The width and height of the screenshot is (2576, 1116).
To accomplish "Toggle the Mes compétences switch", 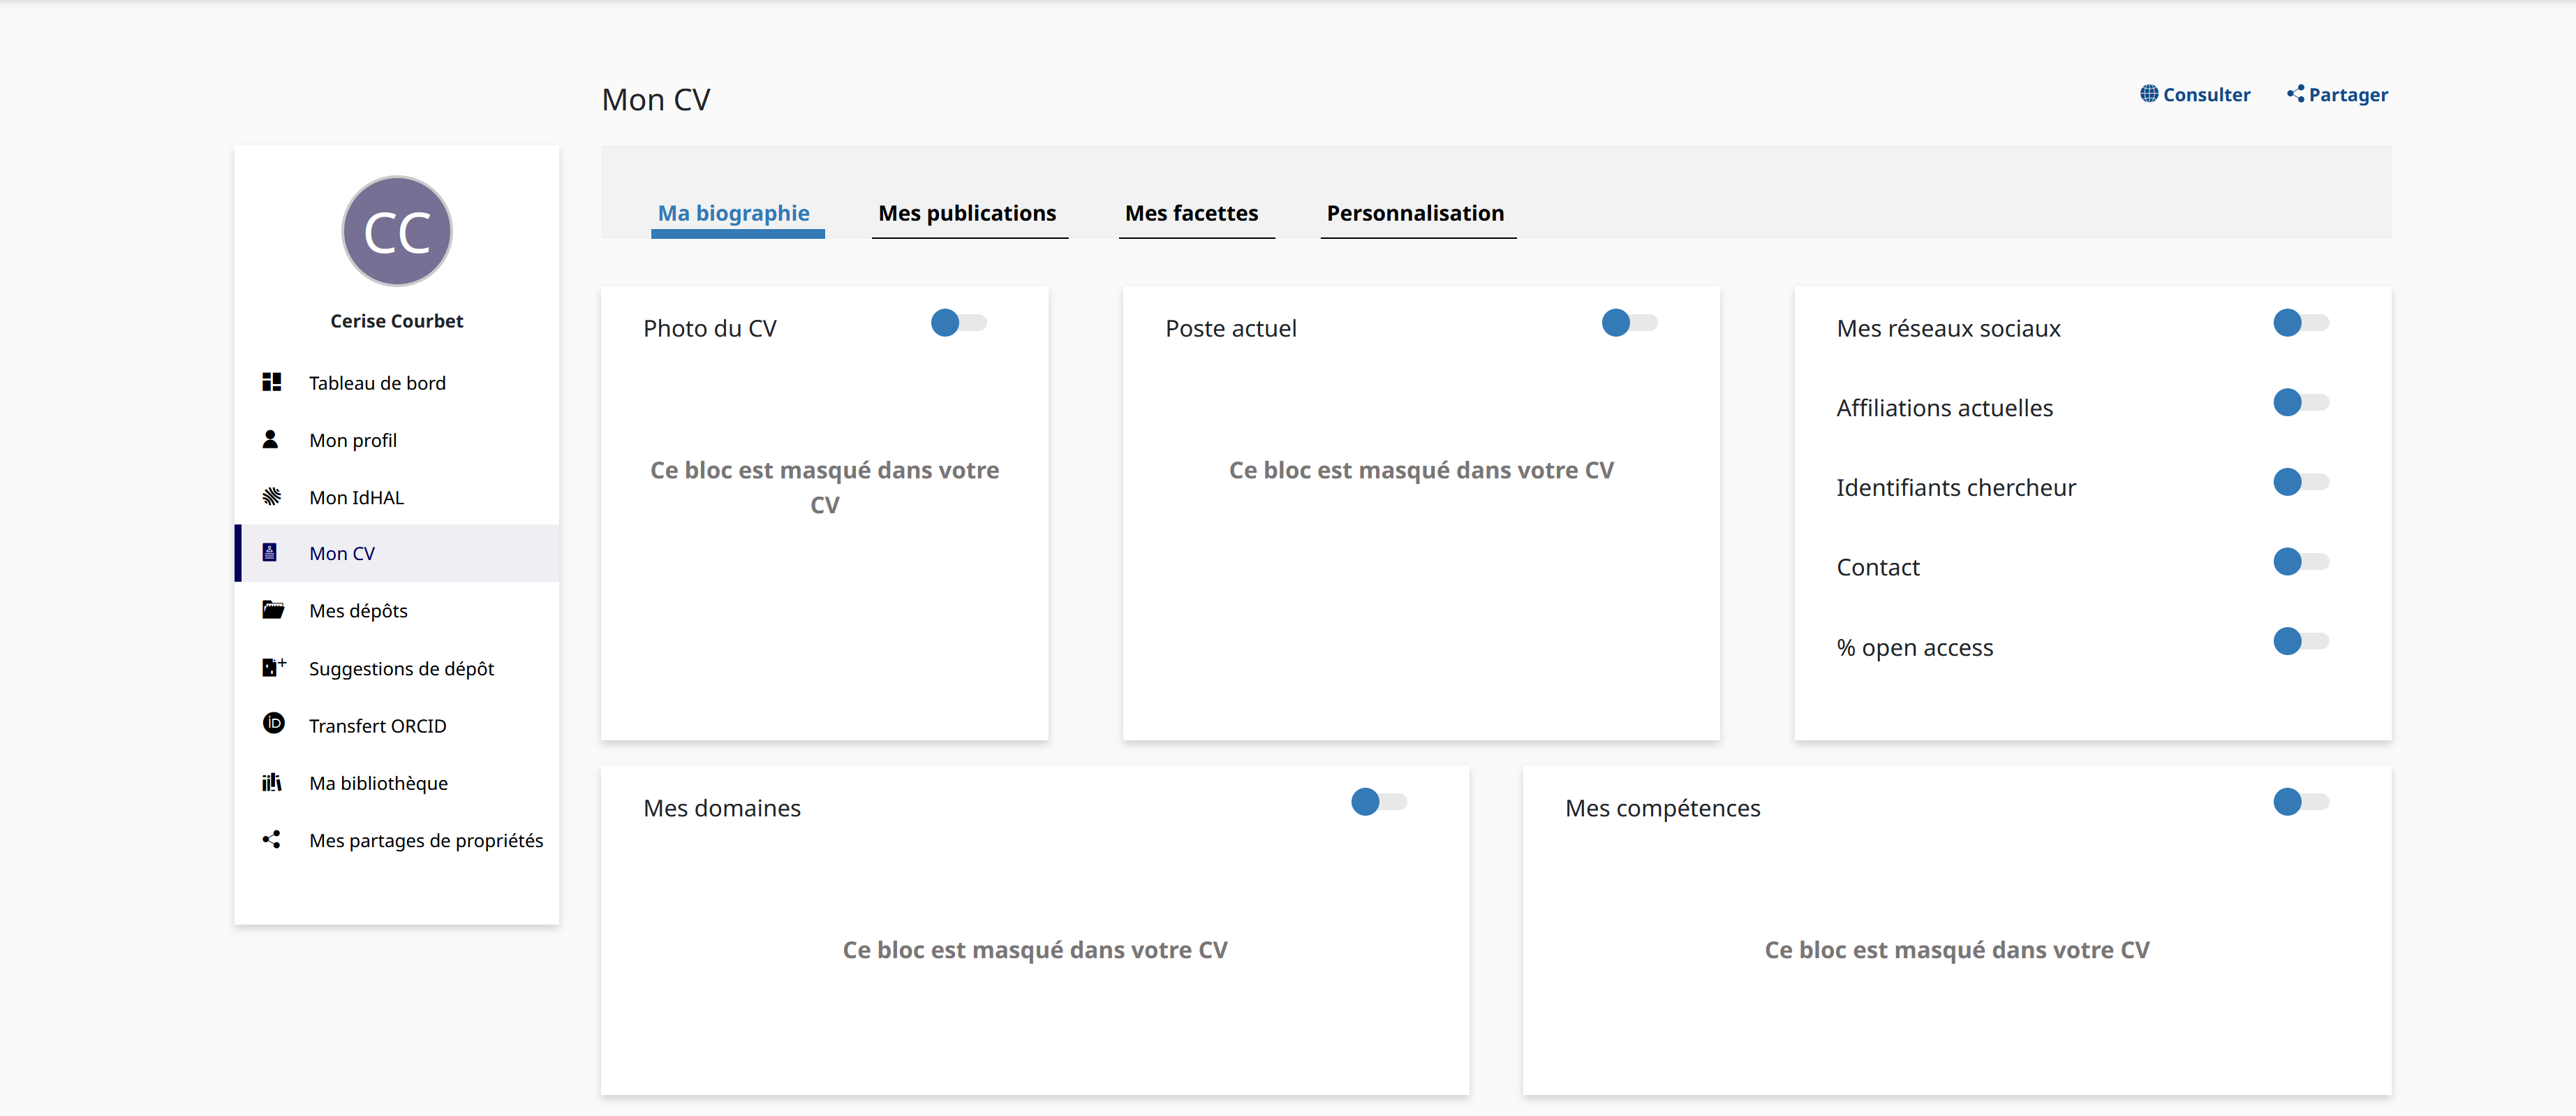I will [x=2300, y=801].
